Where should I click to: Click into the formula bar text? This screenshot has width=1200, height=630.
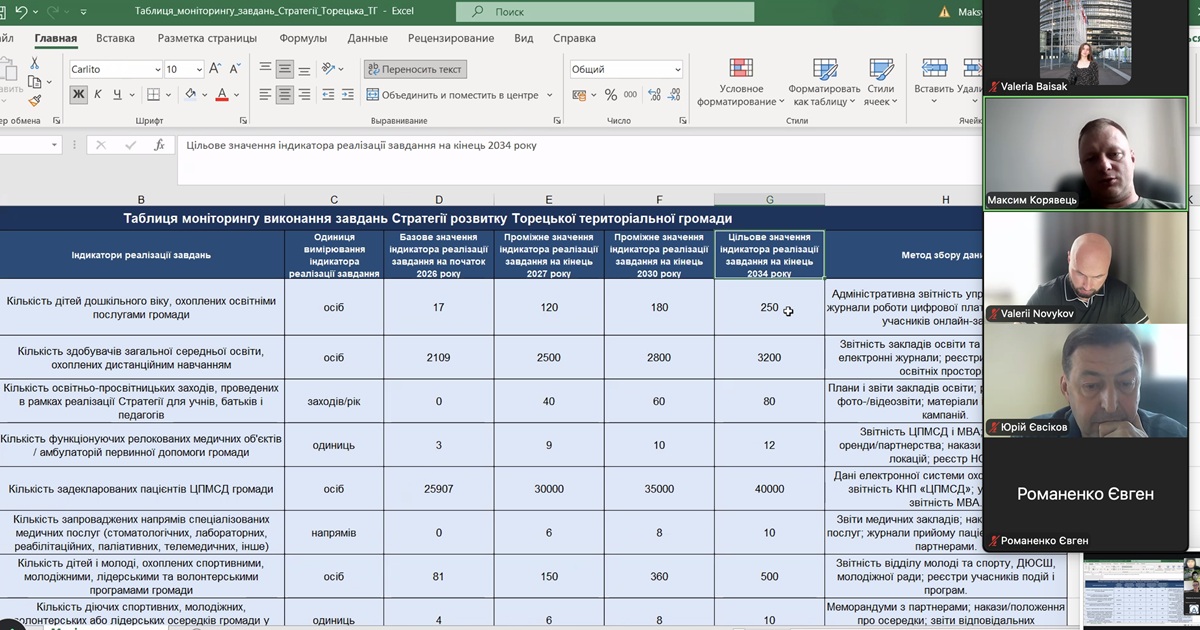pyautogui.click(x=361, y=145)
